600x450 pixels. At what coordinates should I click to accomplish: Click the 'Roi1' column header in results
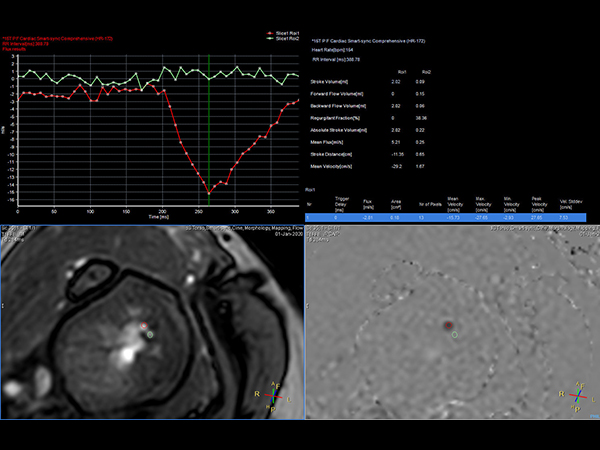pos(402,72)
